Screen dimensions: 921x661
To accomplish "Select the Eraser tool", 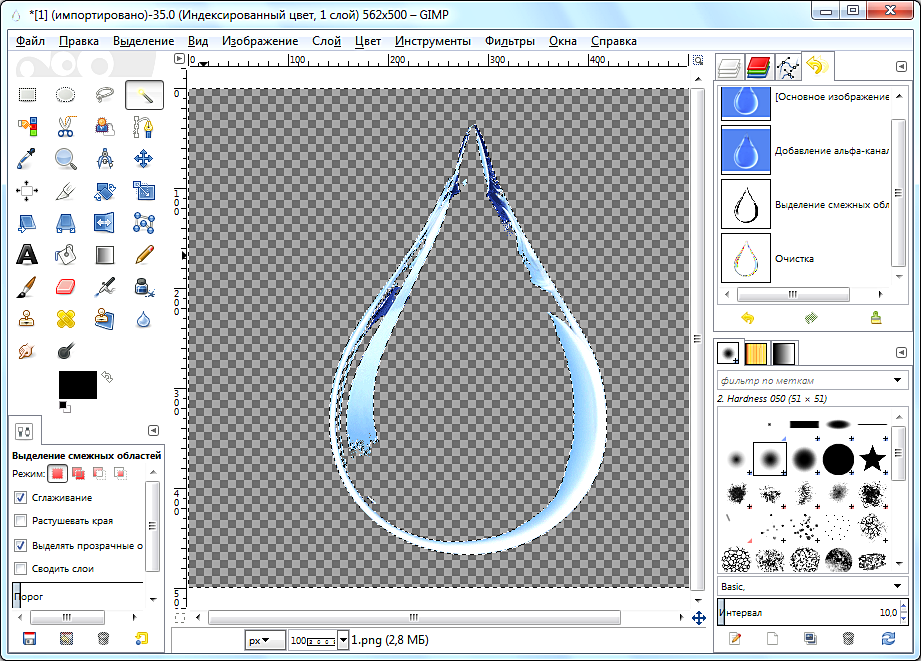I will [66, 287].
